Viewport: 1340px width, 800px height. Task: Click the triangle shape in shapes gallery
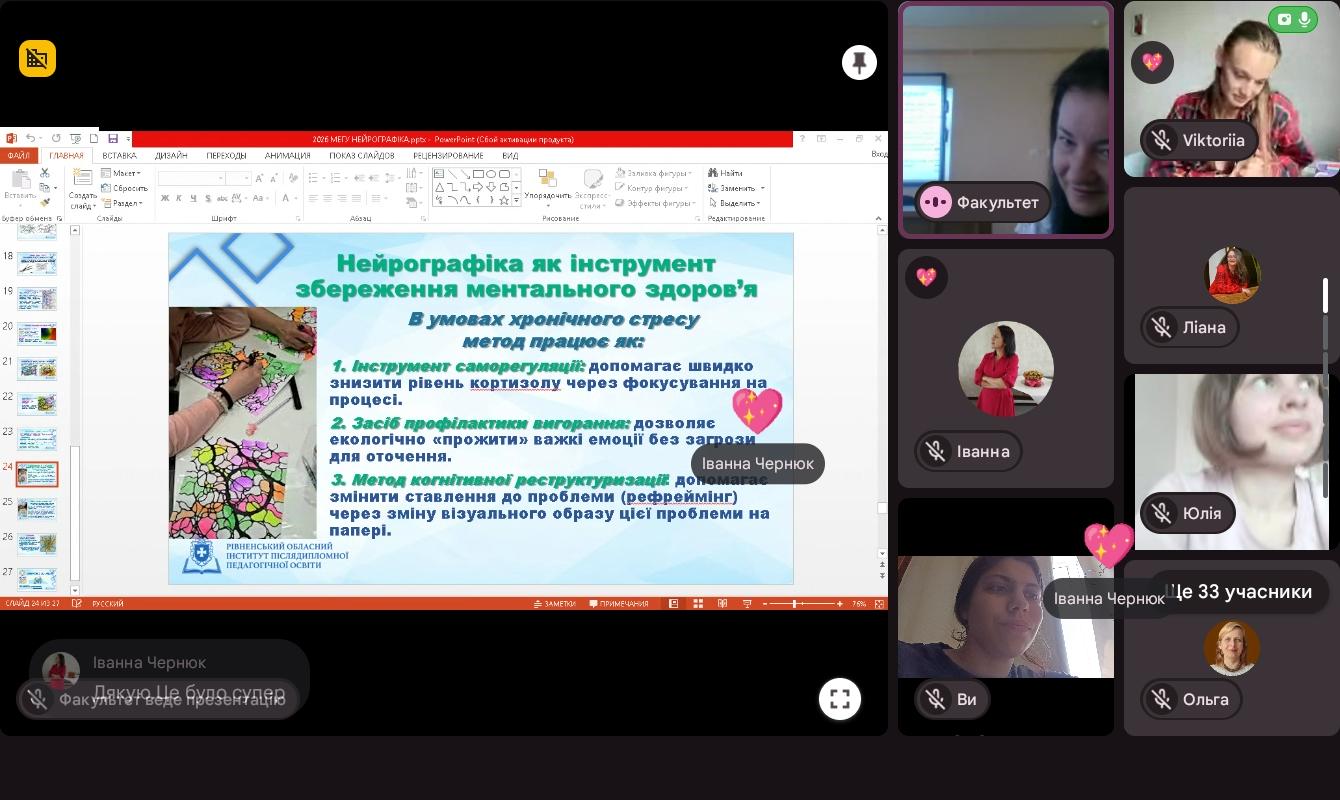point(439,187)
